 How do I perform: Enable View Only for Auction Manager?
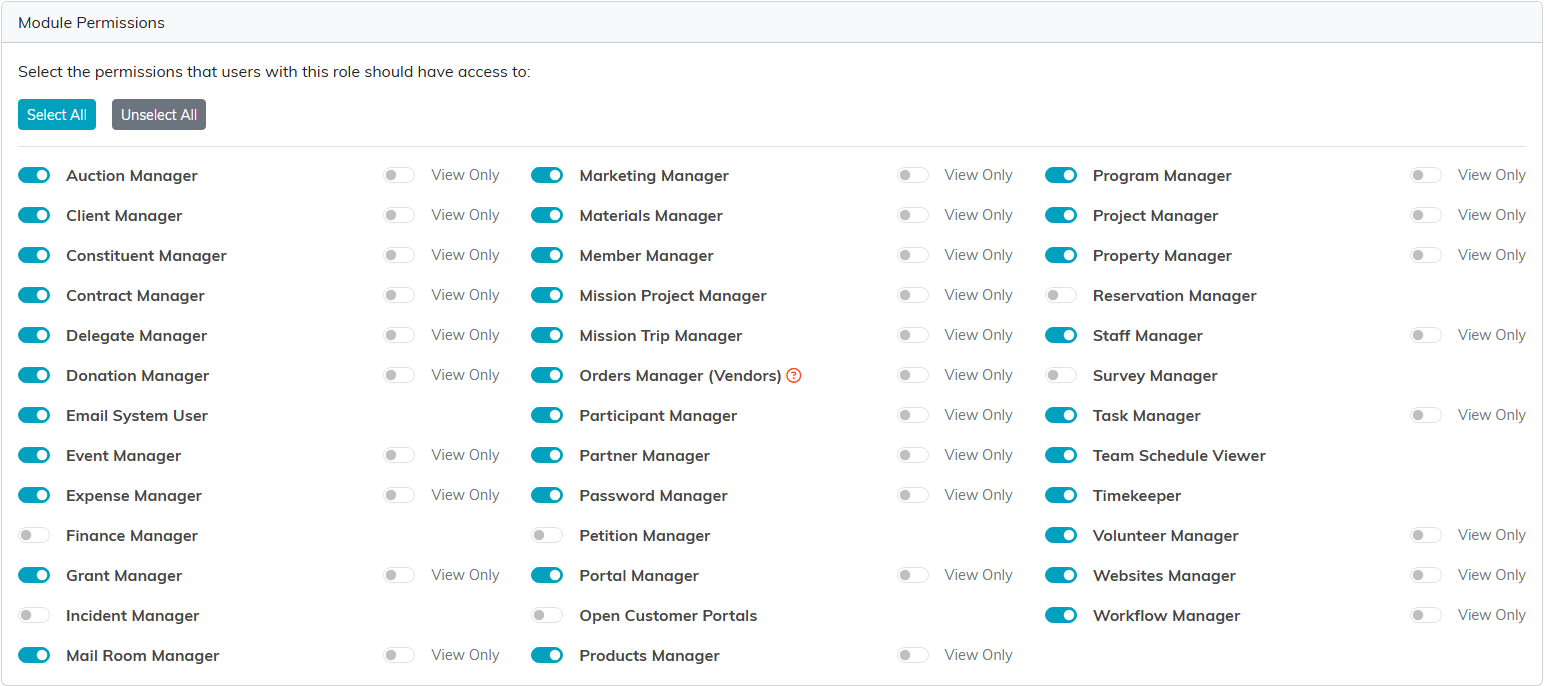[x=399, y=175]
